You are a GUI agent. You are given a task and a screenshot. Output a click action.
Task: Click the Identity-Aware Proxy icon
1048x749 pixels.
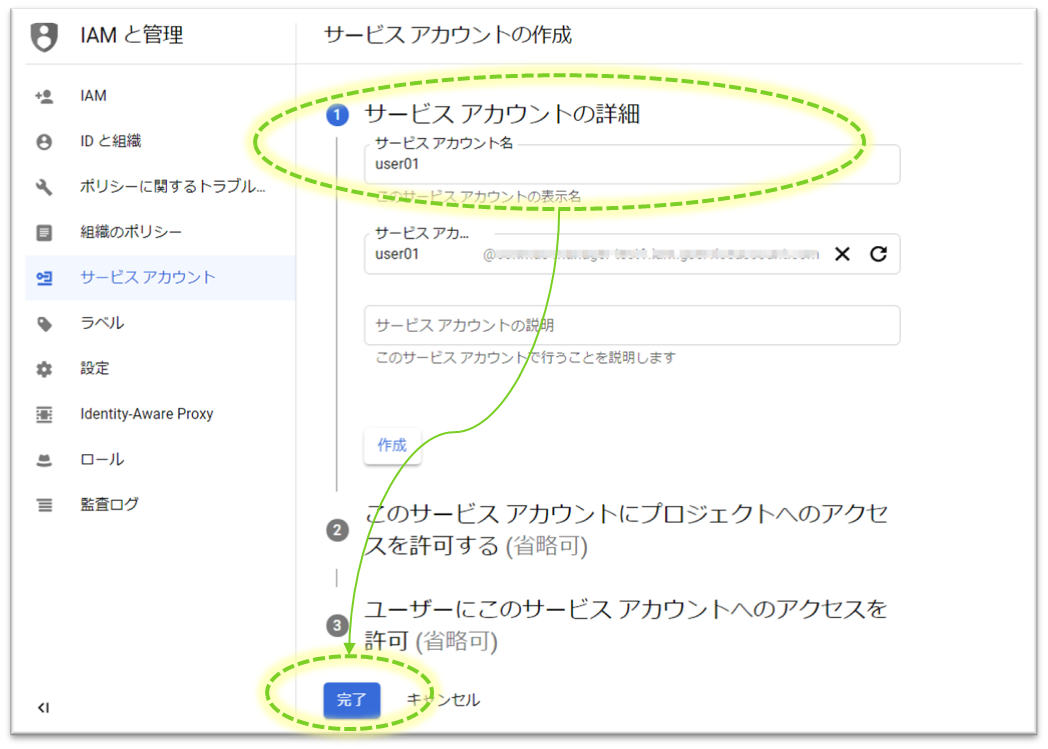[x=43, y=414]
